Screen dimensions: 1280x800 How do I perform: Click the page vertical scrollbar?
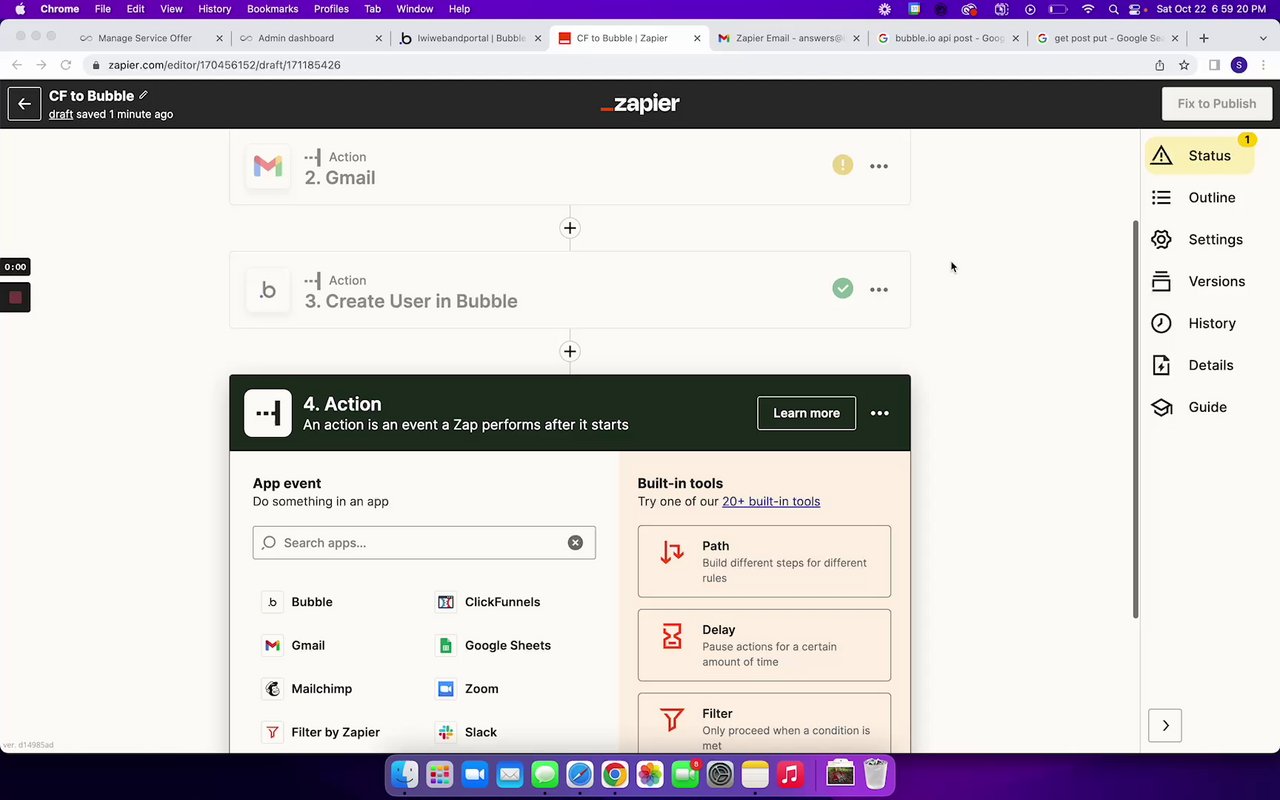[1135, 419]
